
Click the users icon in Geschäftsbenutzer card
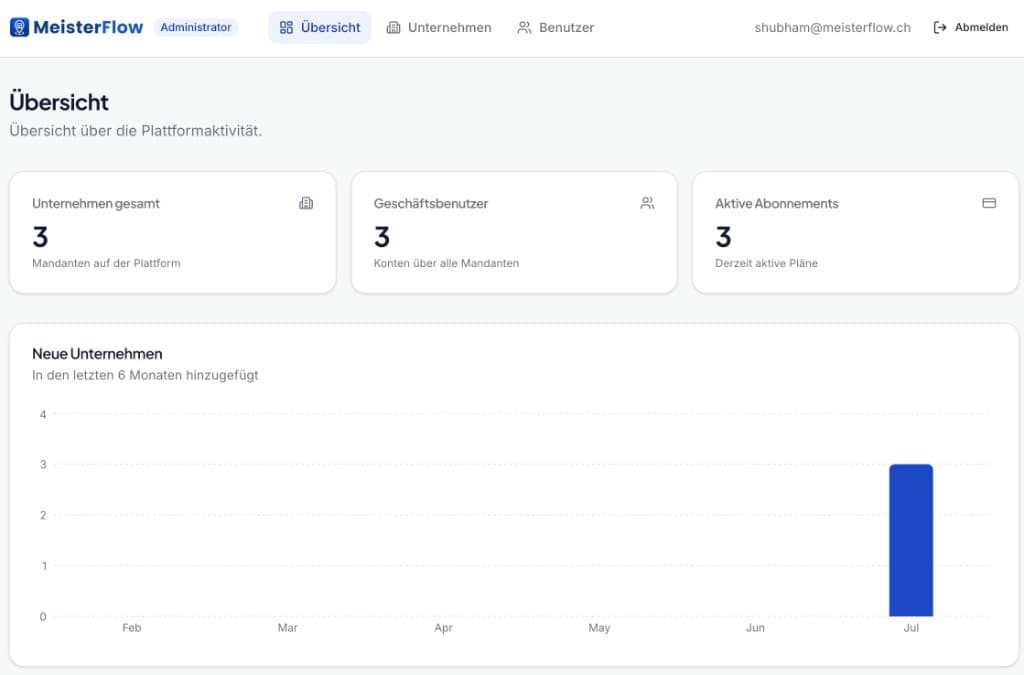coord(647,204)
